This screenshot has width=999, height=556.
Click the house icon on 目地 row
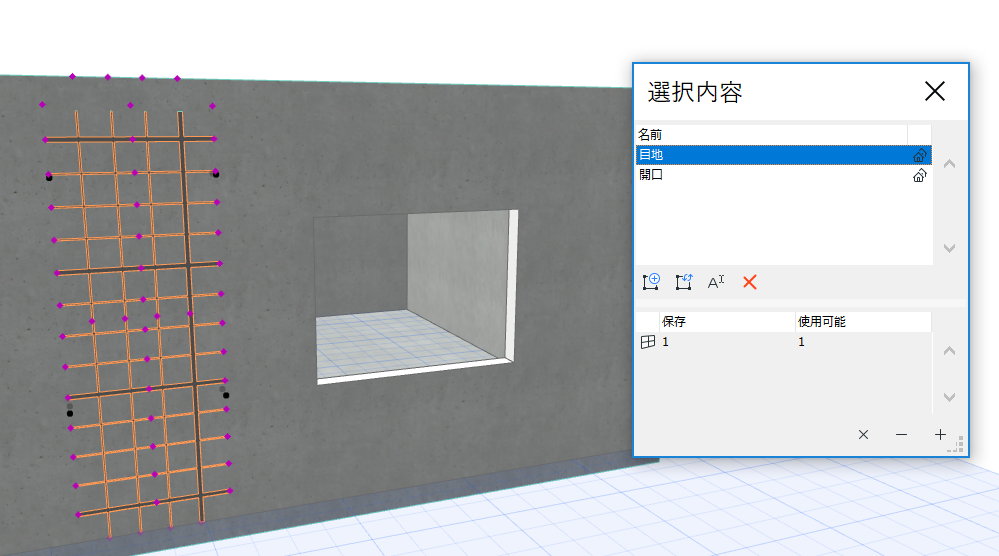tap(919, 155)
